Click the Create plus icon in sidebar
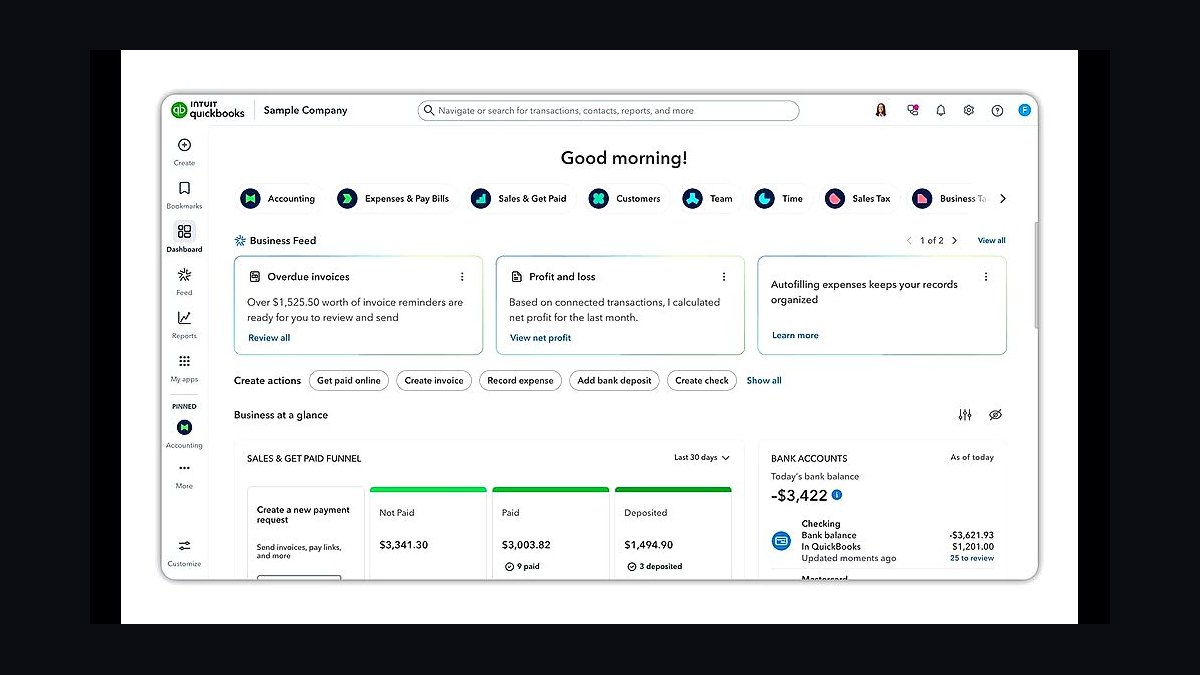 pos(184,145)
